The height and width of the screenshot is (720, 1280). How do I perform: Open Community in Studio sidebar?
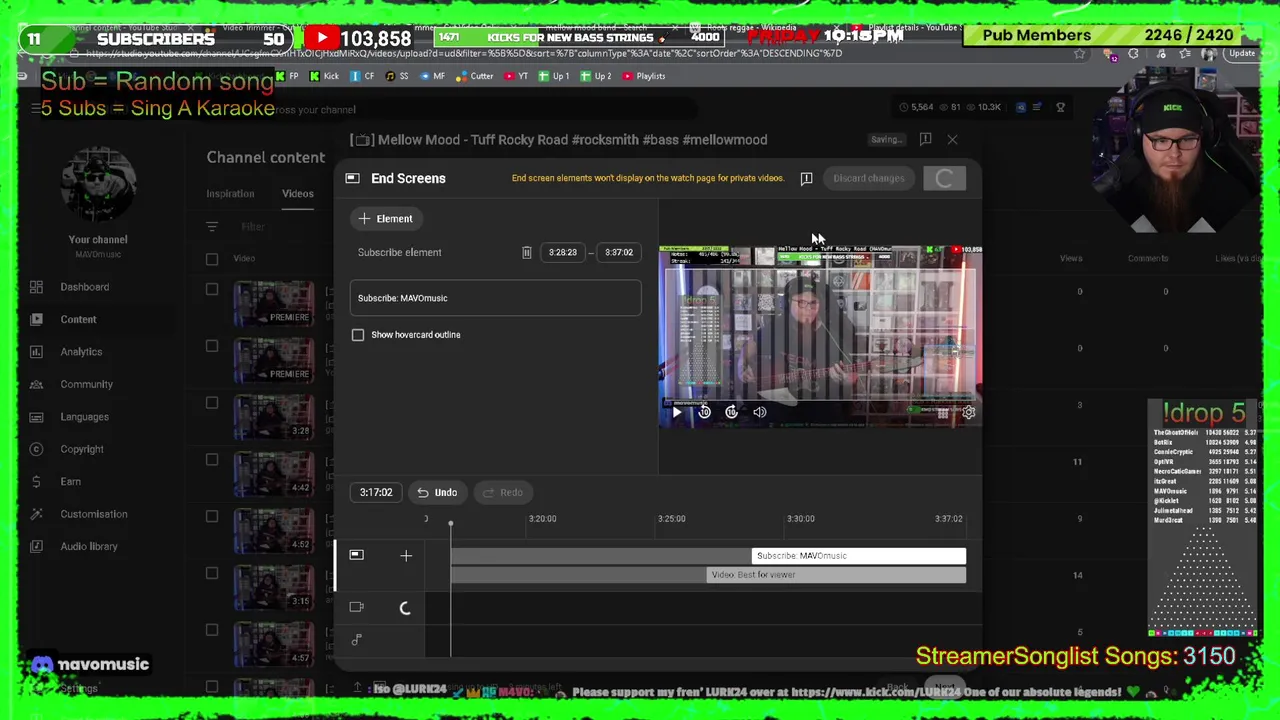coord(86,384)
